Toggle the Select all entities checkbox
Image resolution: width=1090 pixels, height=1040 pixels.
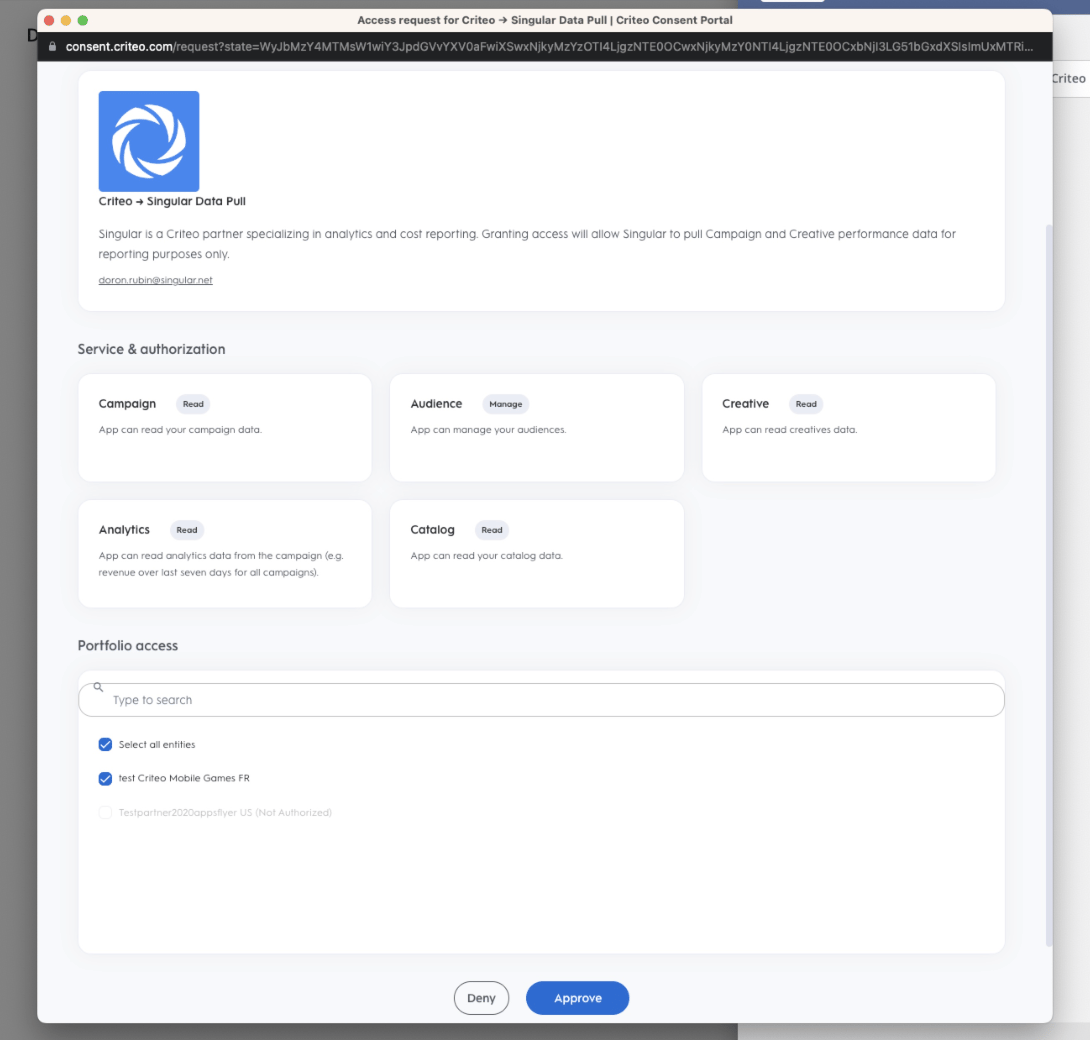(x=105, y=745)
